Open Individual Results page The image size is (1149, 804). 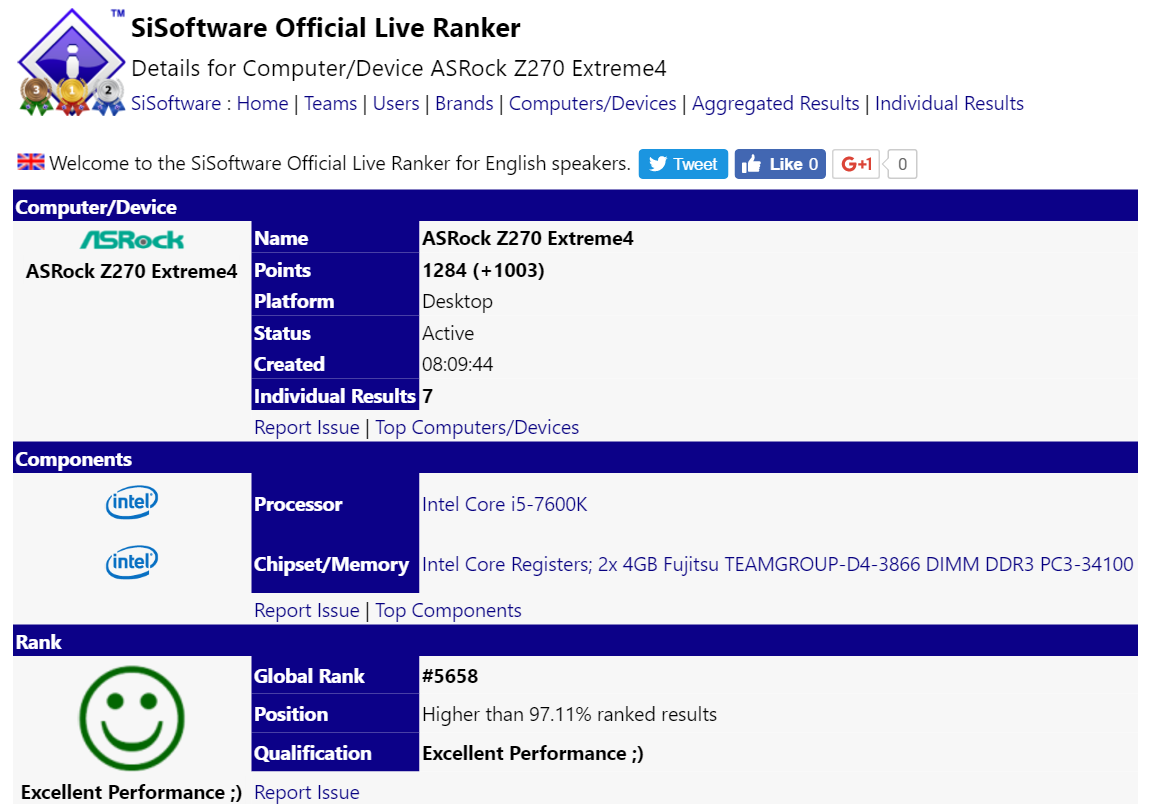click(949, 103)
